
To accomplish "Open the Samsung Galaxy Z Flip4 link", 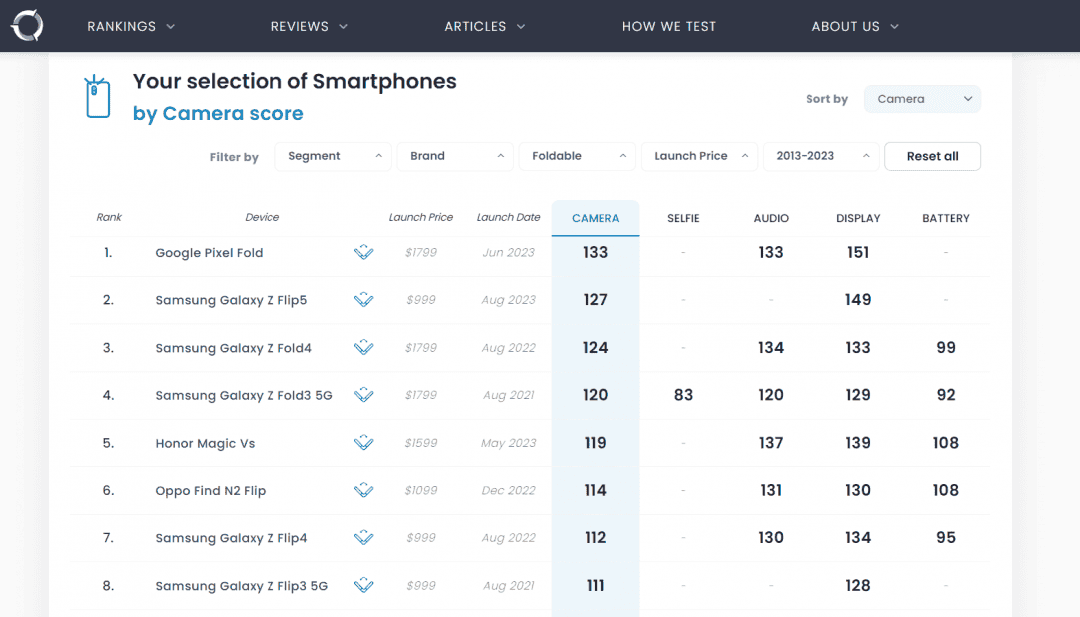I will pyautogui.click(x=231, y=538).
